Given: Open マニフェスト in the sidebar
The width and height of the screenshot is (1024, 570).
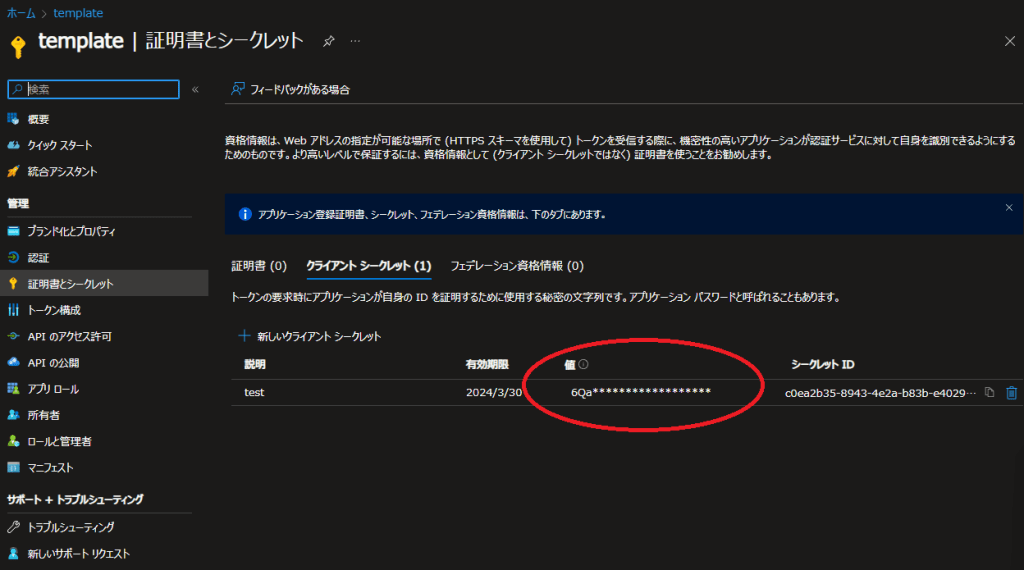Looking at the screenshot, I should tap(50, 467).
